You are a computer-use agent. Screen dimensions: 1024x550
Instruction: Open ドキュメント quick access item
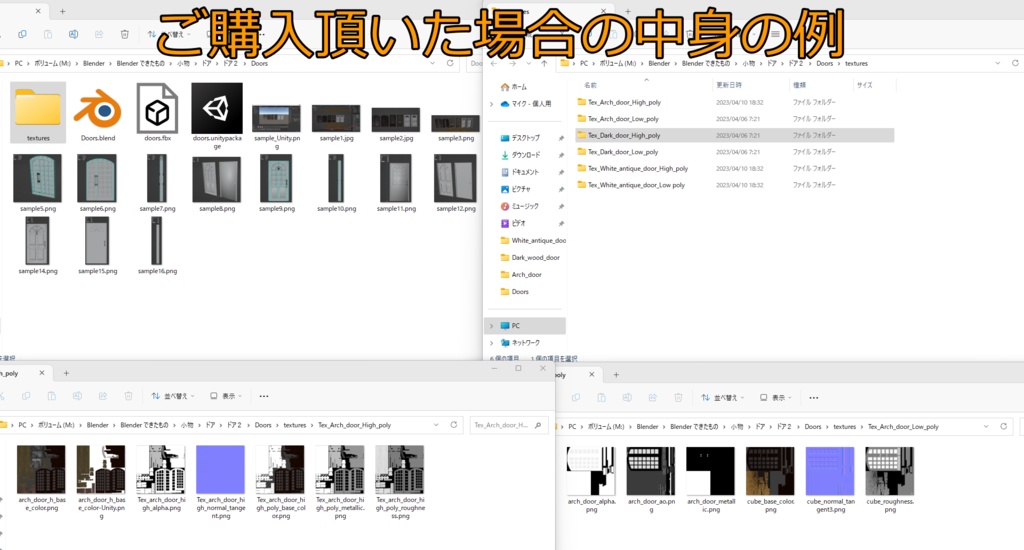click(x=520, y=172)
